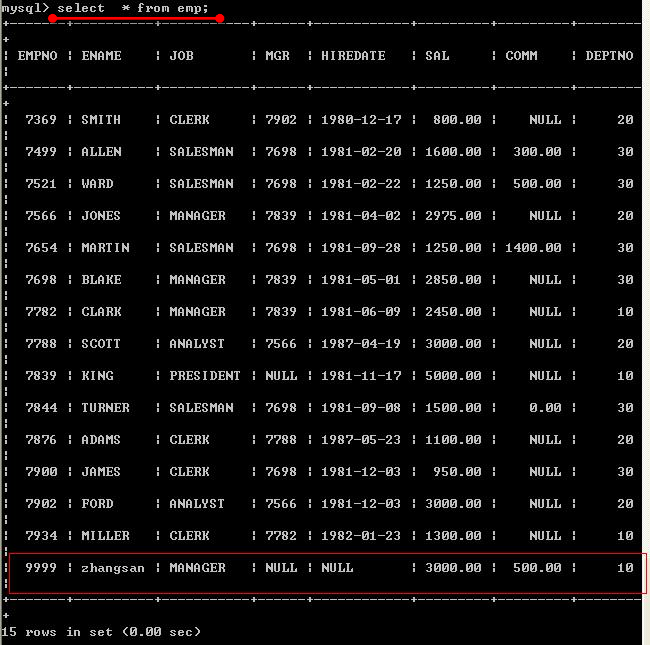Click hire date 1981-09-08
The image size is (650, 645).
click(x=361, y=408)
